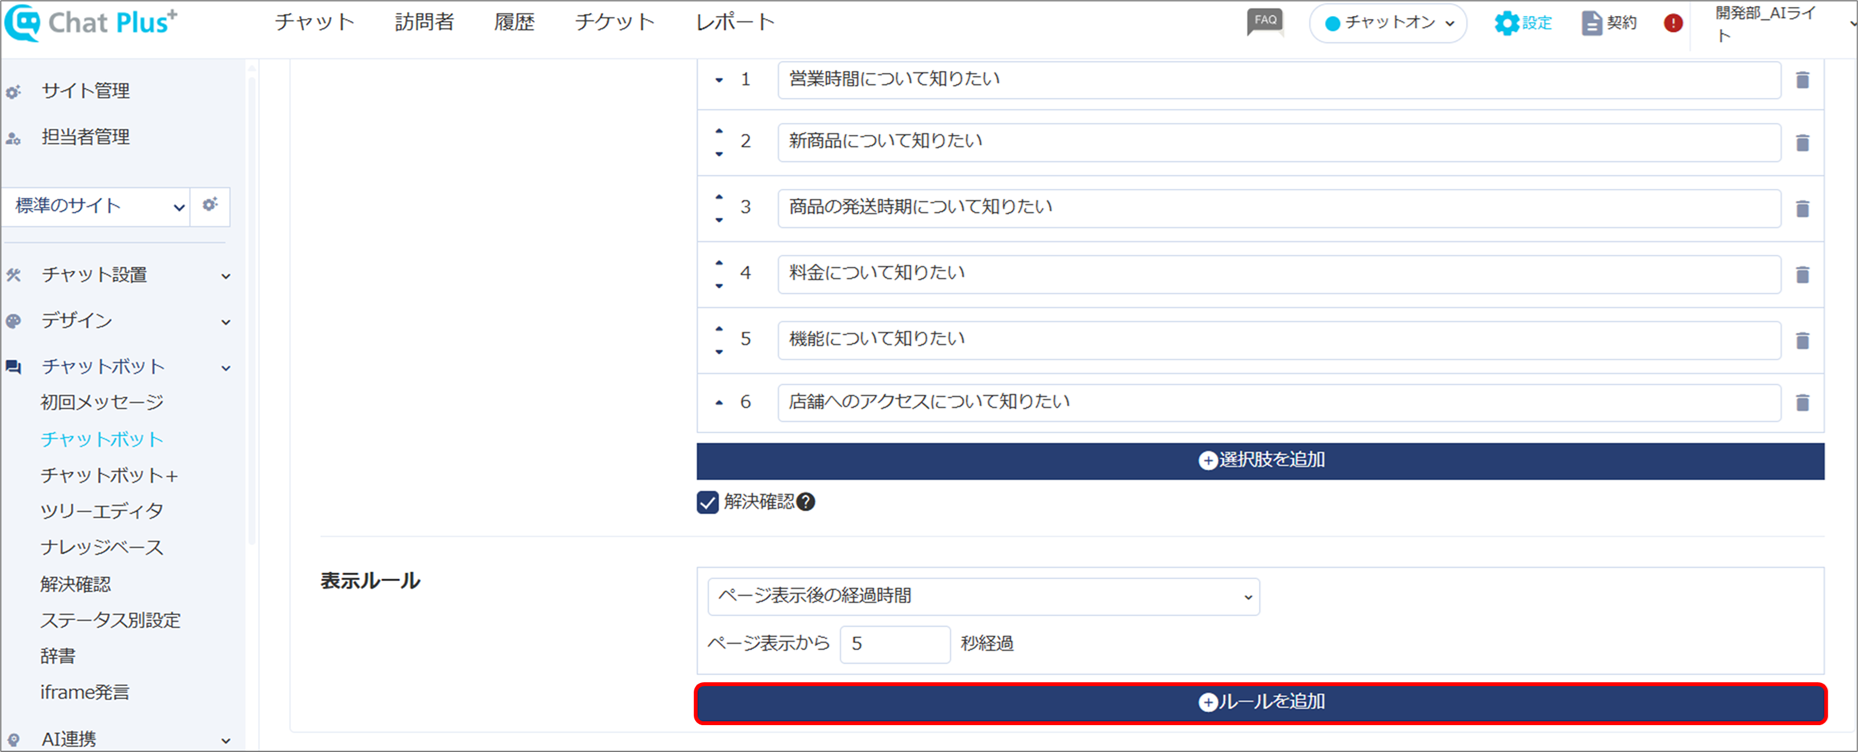Viewport: 1858px width, 752px height.
Task: Move option 3 down with its down arrow
Action: click(x=719, y=220)
